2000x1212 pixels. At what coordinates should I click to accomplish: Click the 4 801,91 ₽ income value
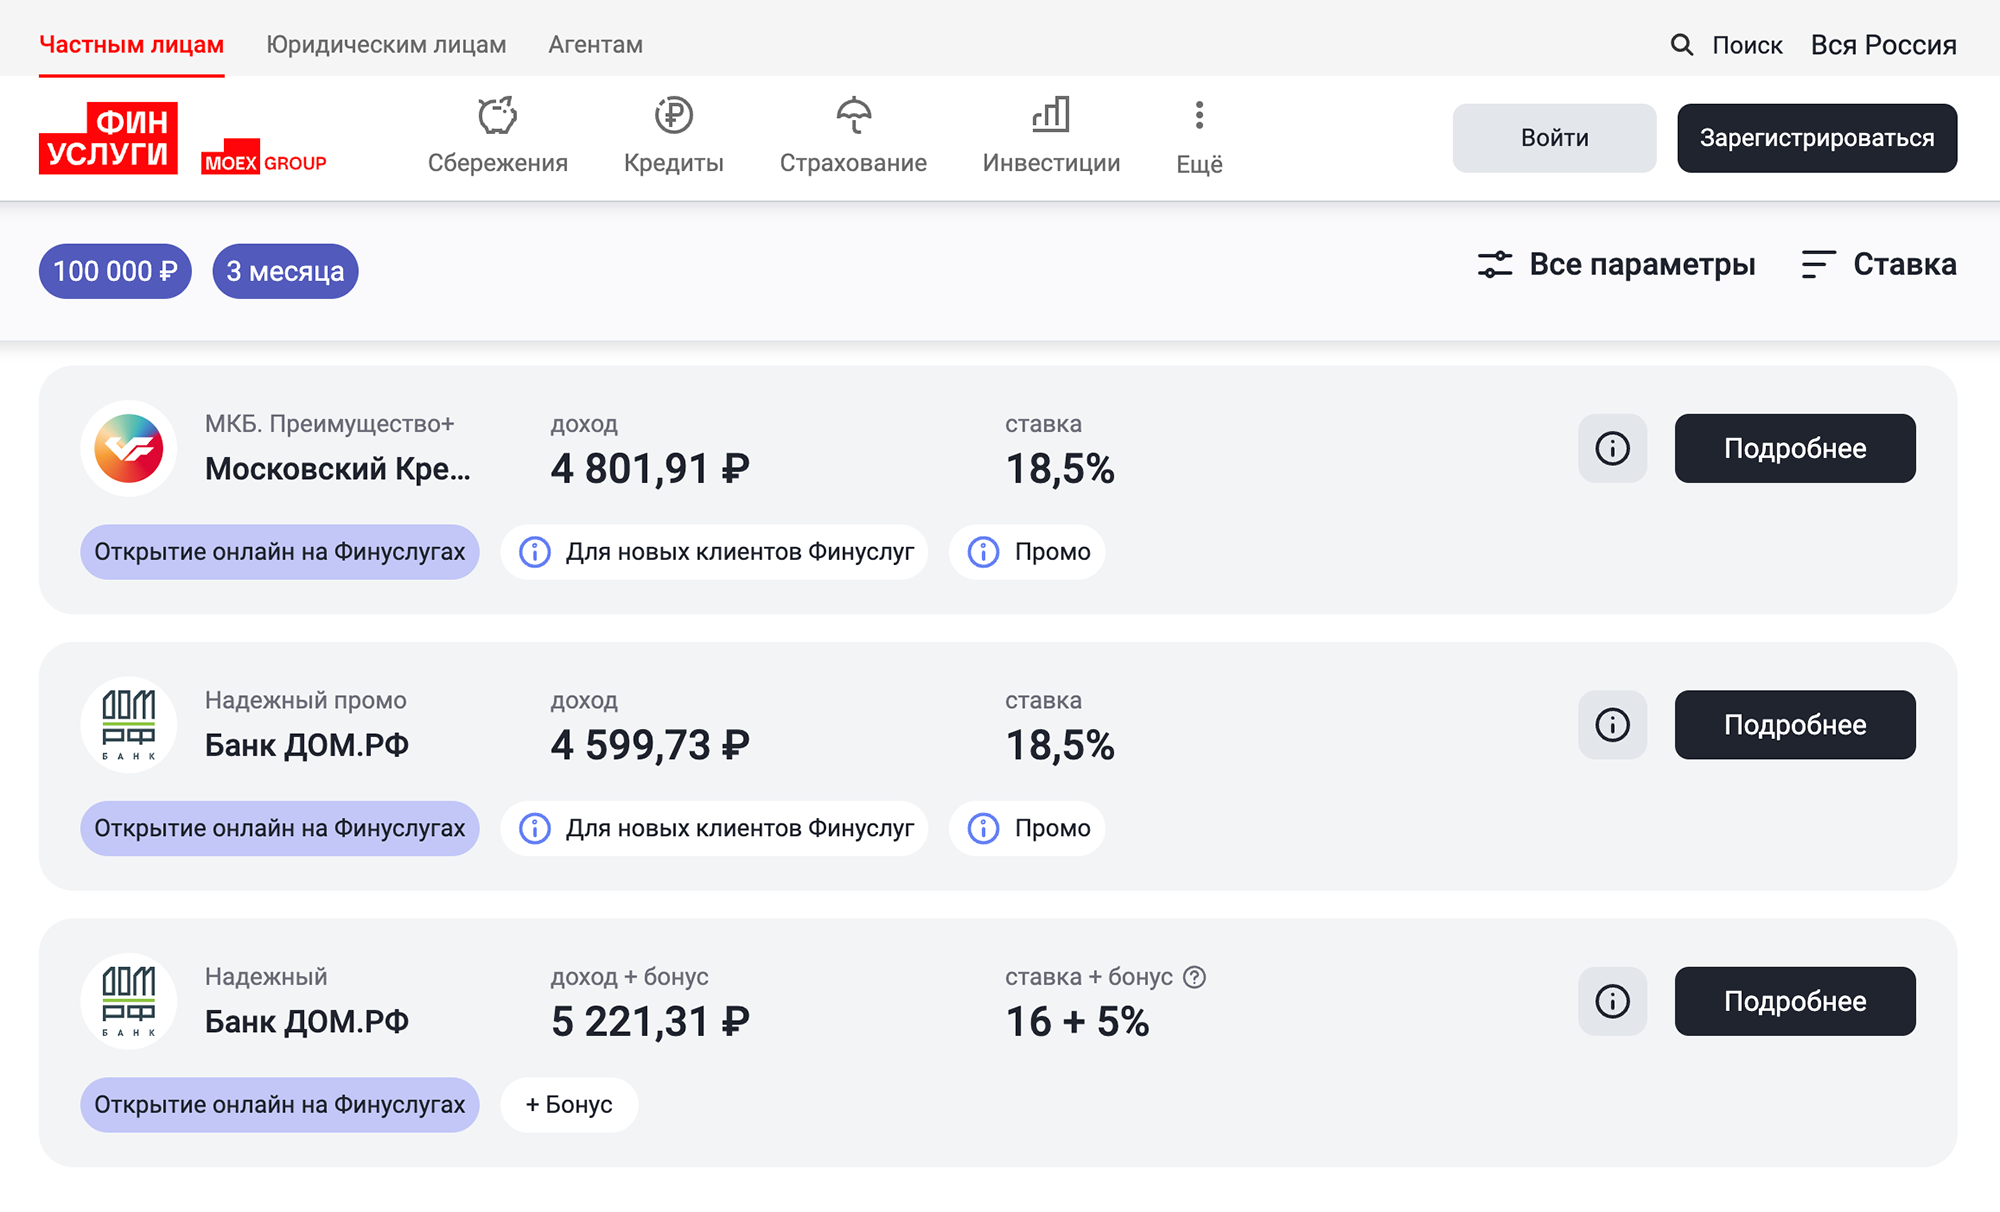(x=650, y=468)
